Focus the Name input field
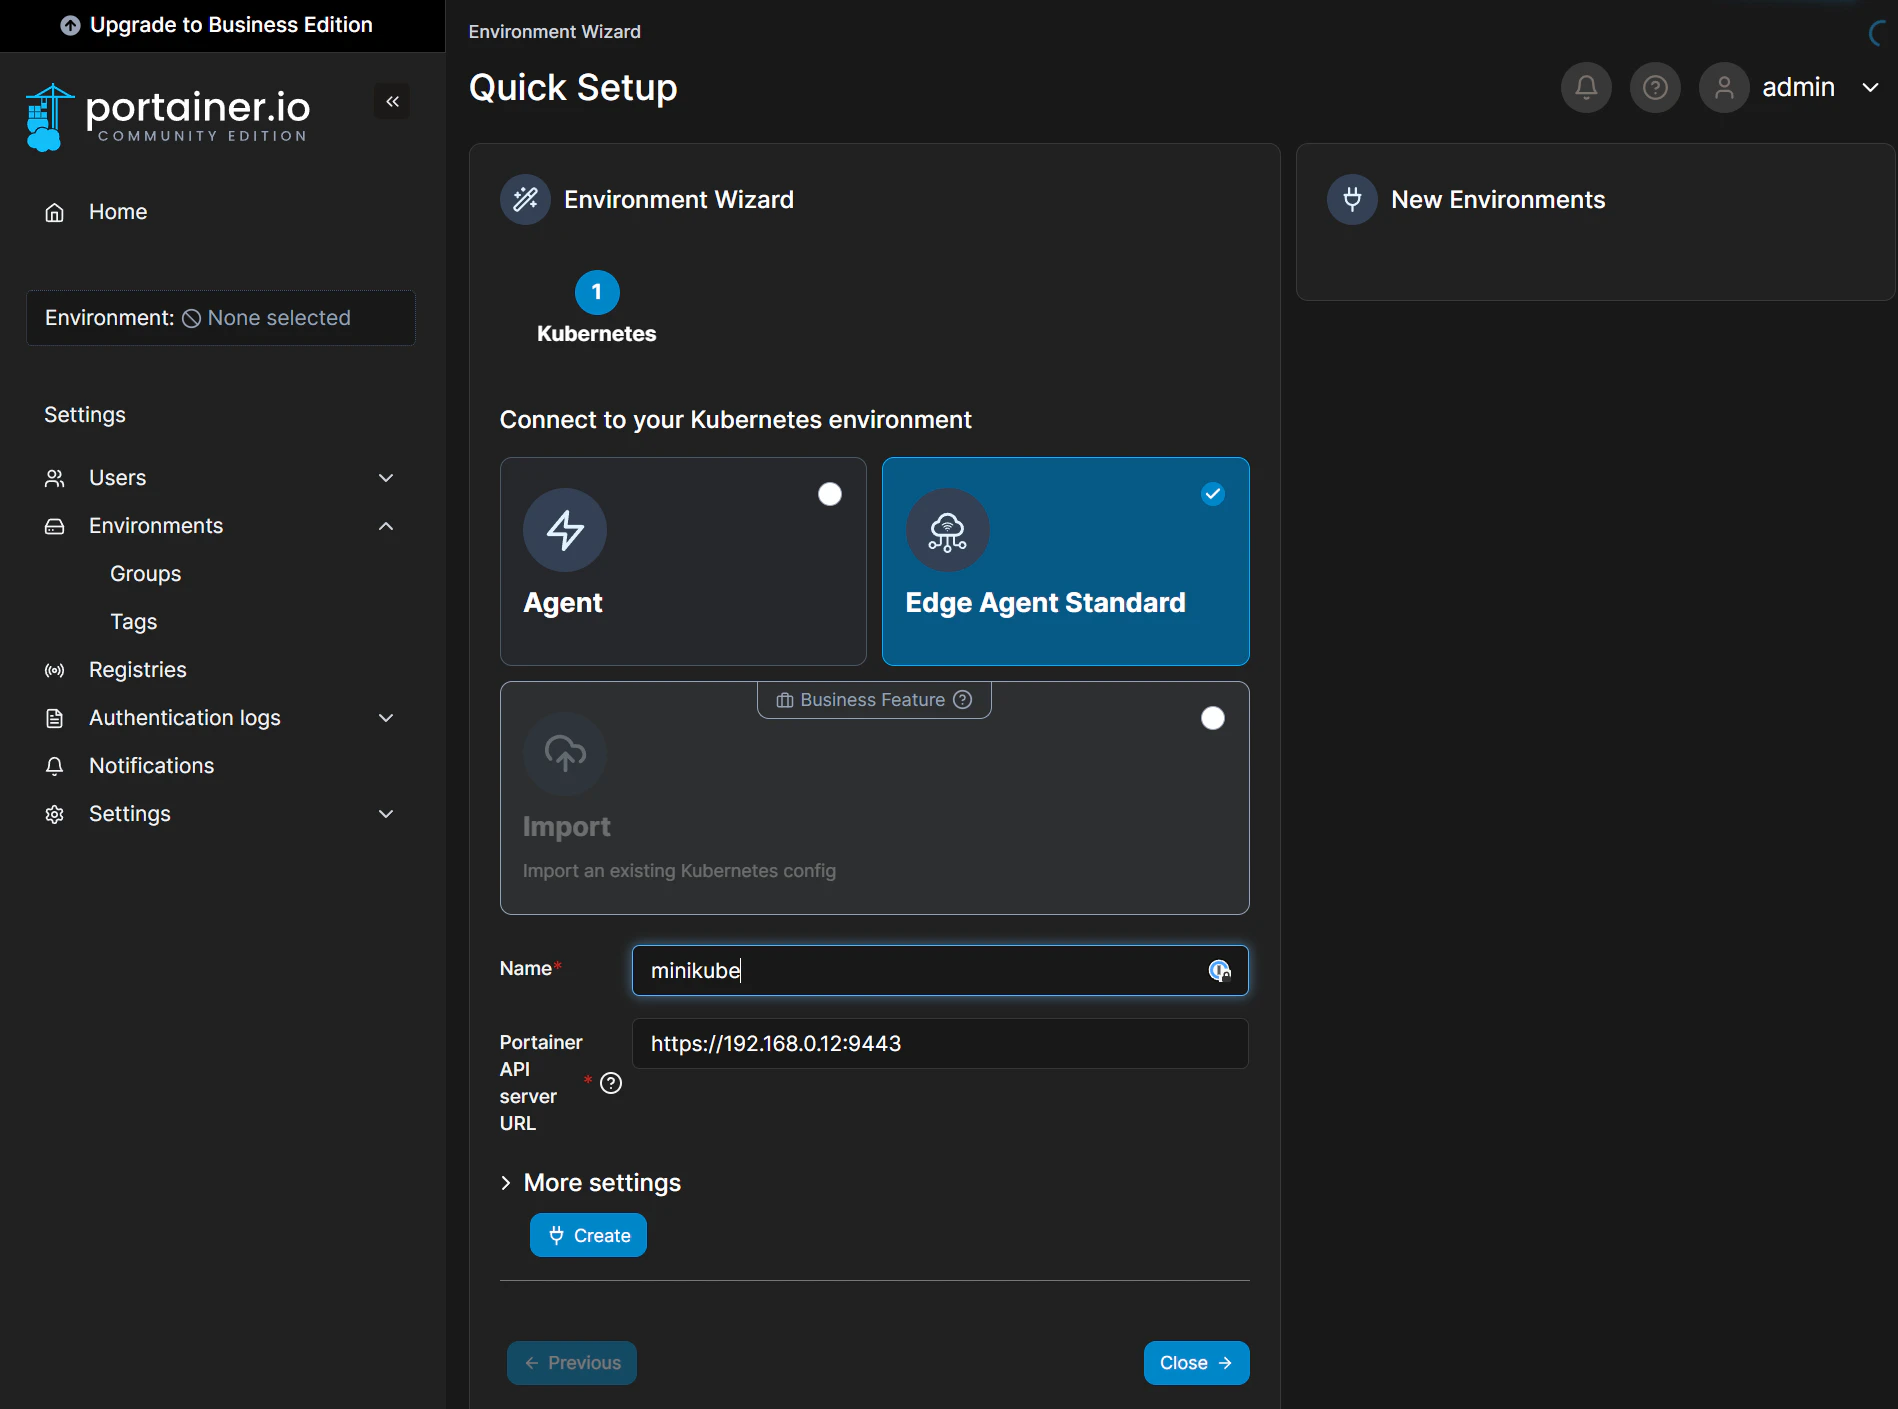Screen dimensions: 1898x1409 (x=940, y=971)
